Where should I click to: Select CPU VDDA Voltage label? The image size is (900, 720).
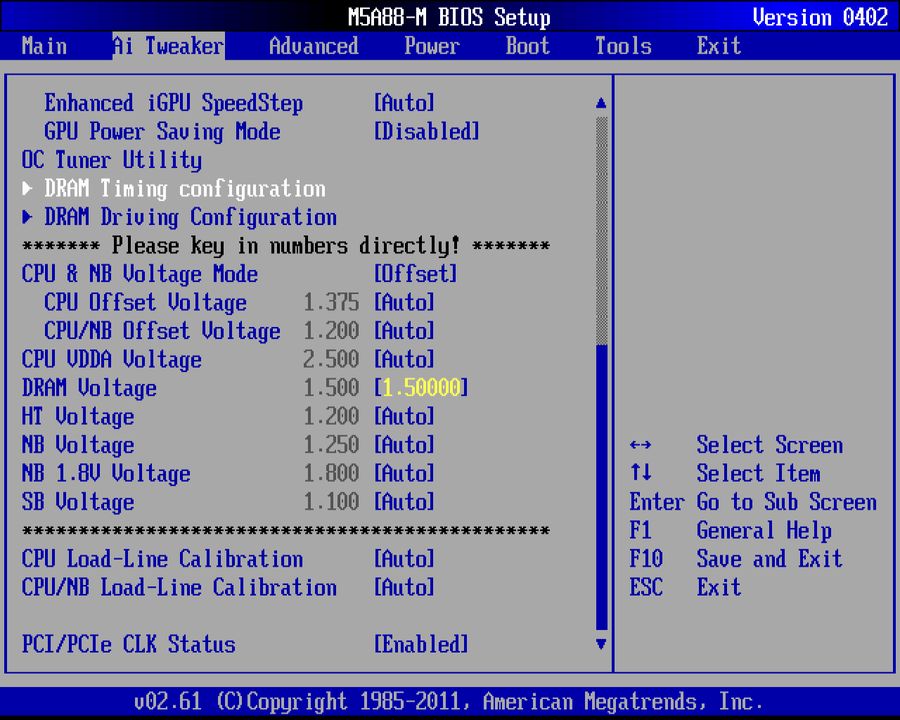[111, 359]
